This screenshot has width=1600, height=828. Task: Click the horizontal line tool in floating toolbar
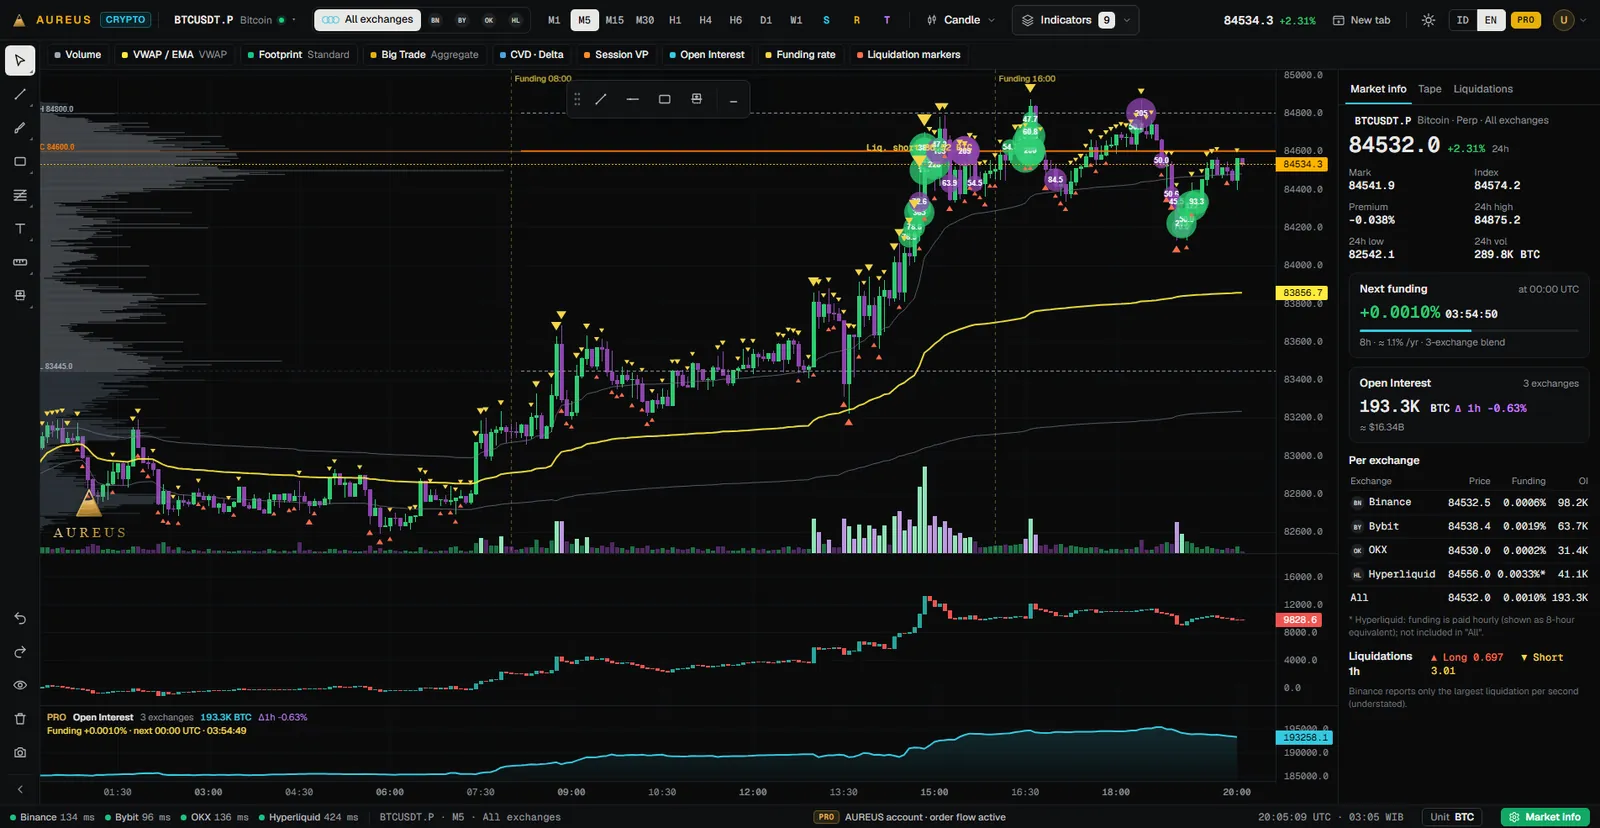(632, 99)
